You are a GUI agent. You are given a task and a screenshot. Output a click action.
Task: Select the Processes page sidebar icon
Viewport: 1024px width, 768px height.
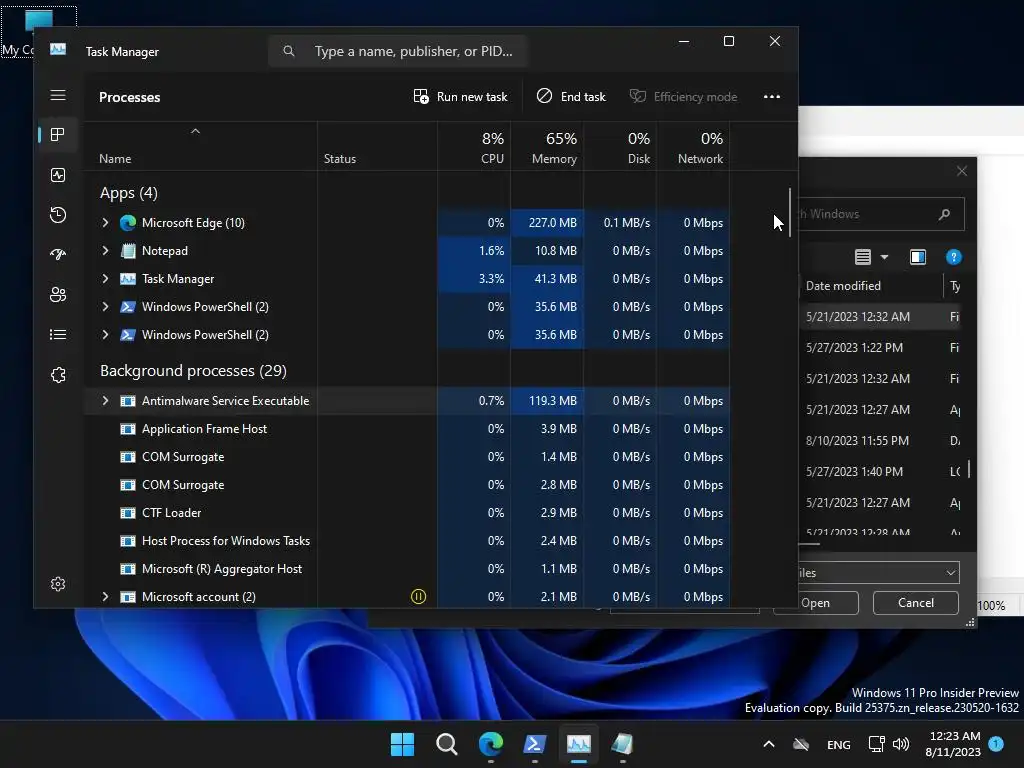pos(58,135)
